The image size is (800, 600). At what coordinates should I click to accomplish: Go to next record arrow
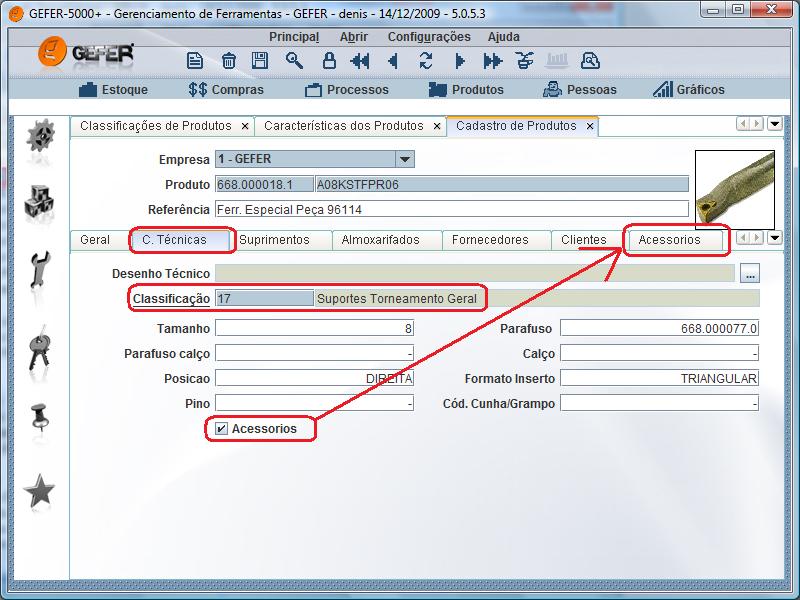pos(459,61)
